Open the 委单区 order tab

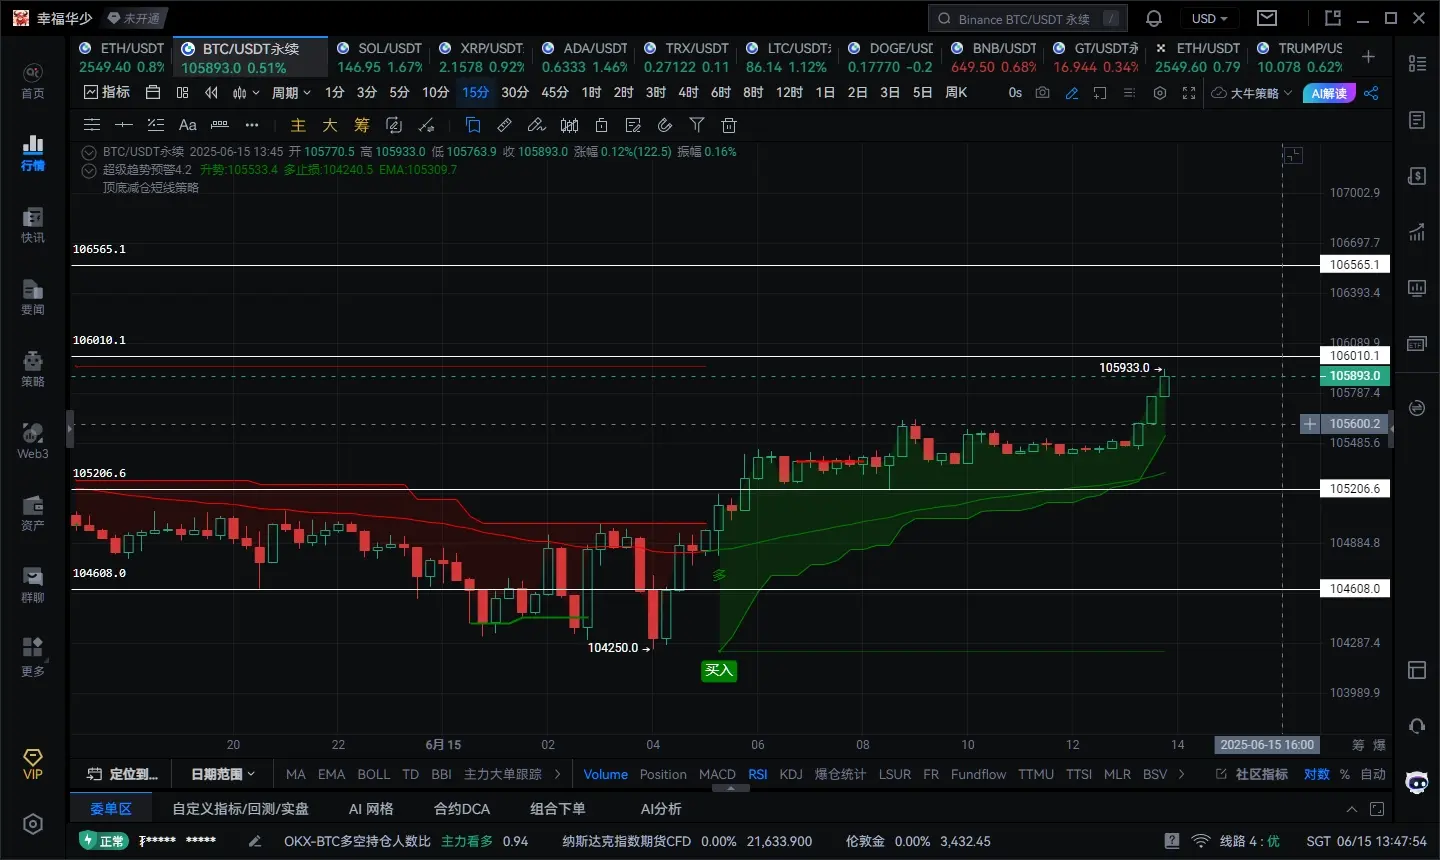point(111,809)
